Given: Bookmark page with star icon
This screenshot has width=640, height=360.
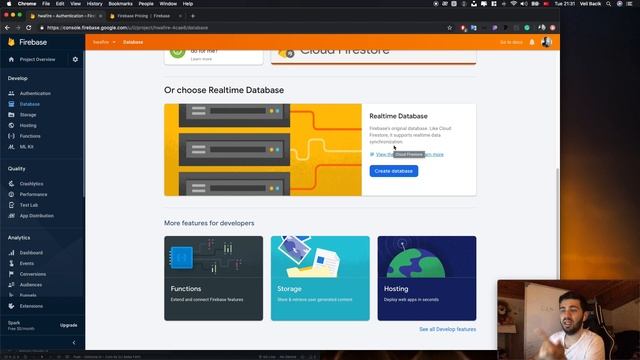Looking at the screenshot, I should 450,28.
